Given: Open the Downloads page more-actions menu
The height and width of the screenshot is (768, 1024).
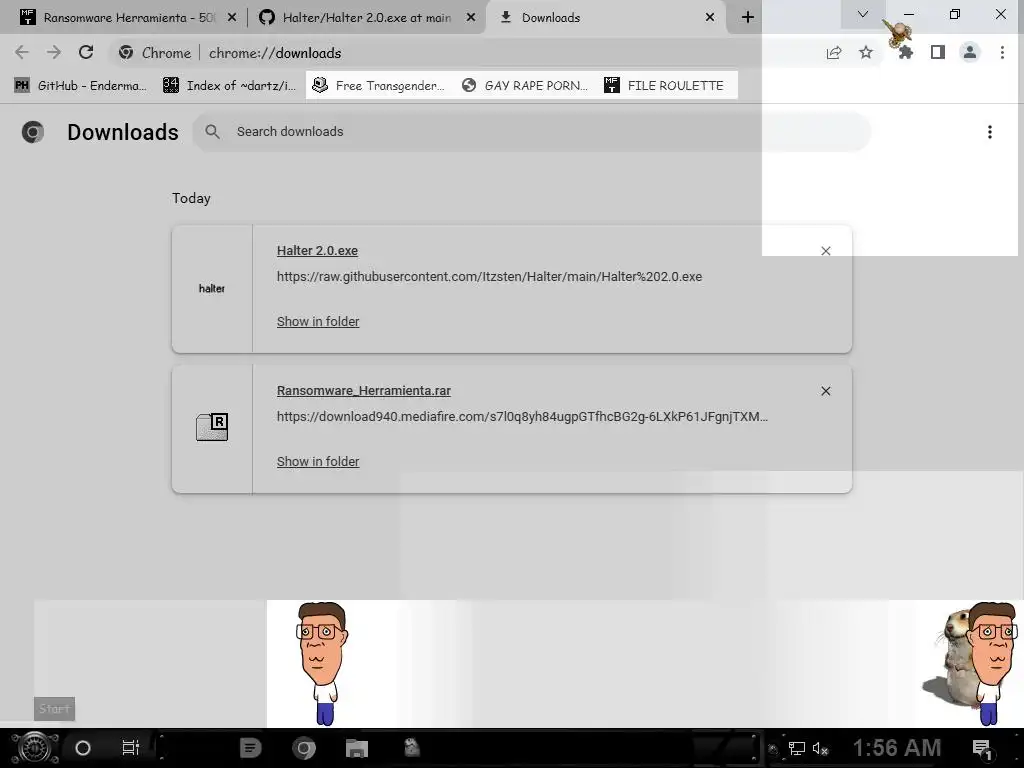Looking at the screenshot, I should [x=990, y=132].
